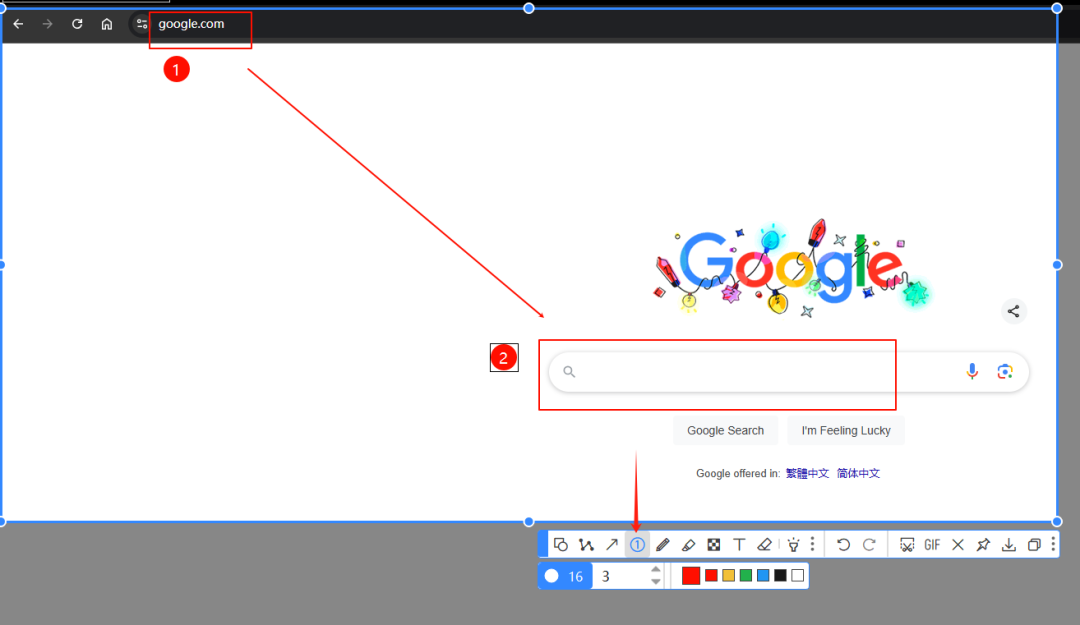This screenshot has height=625, width=1080.
Task: Save screenshot with download icon
Action: (1009, 545)
